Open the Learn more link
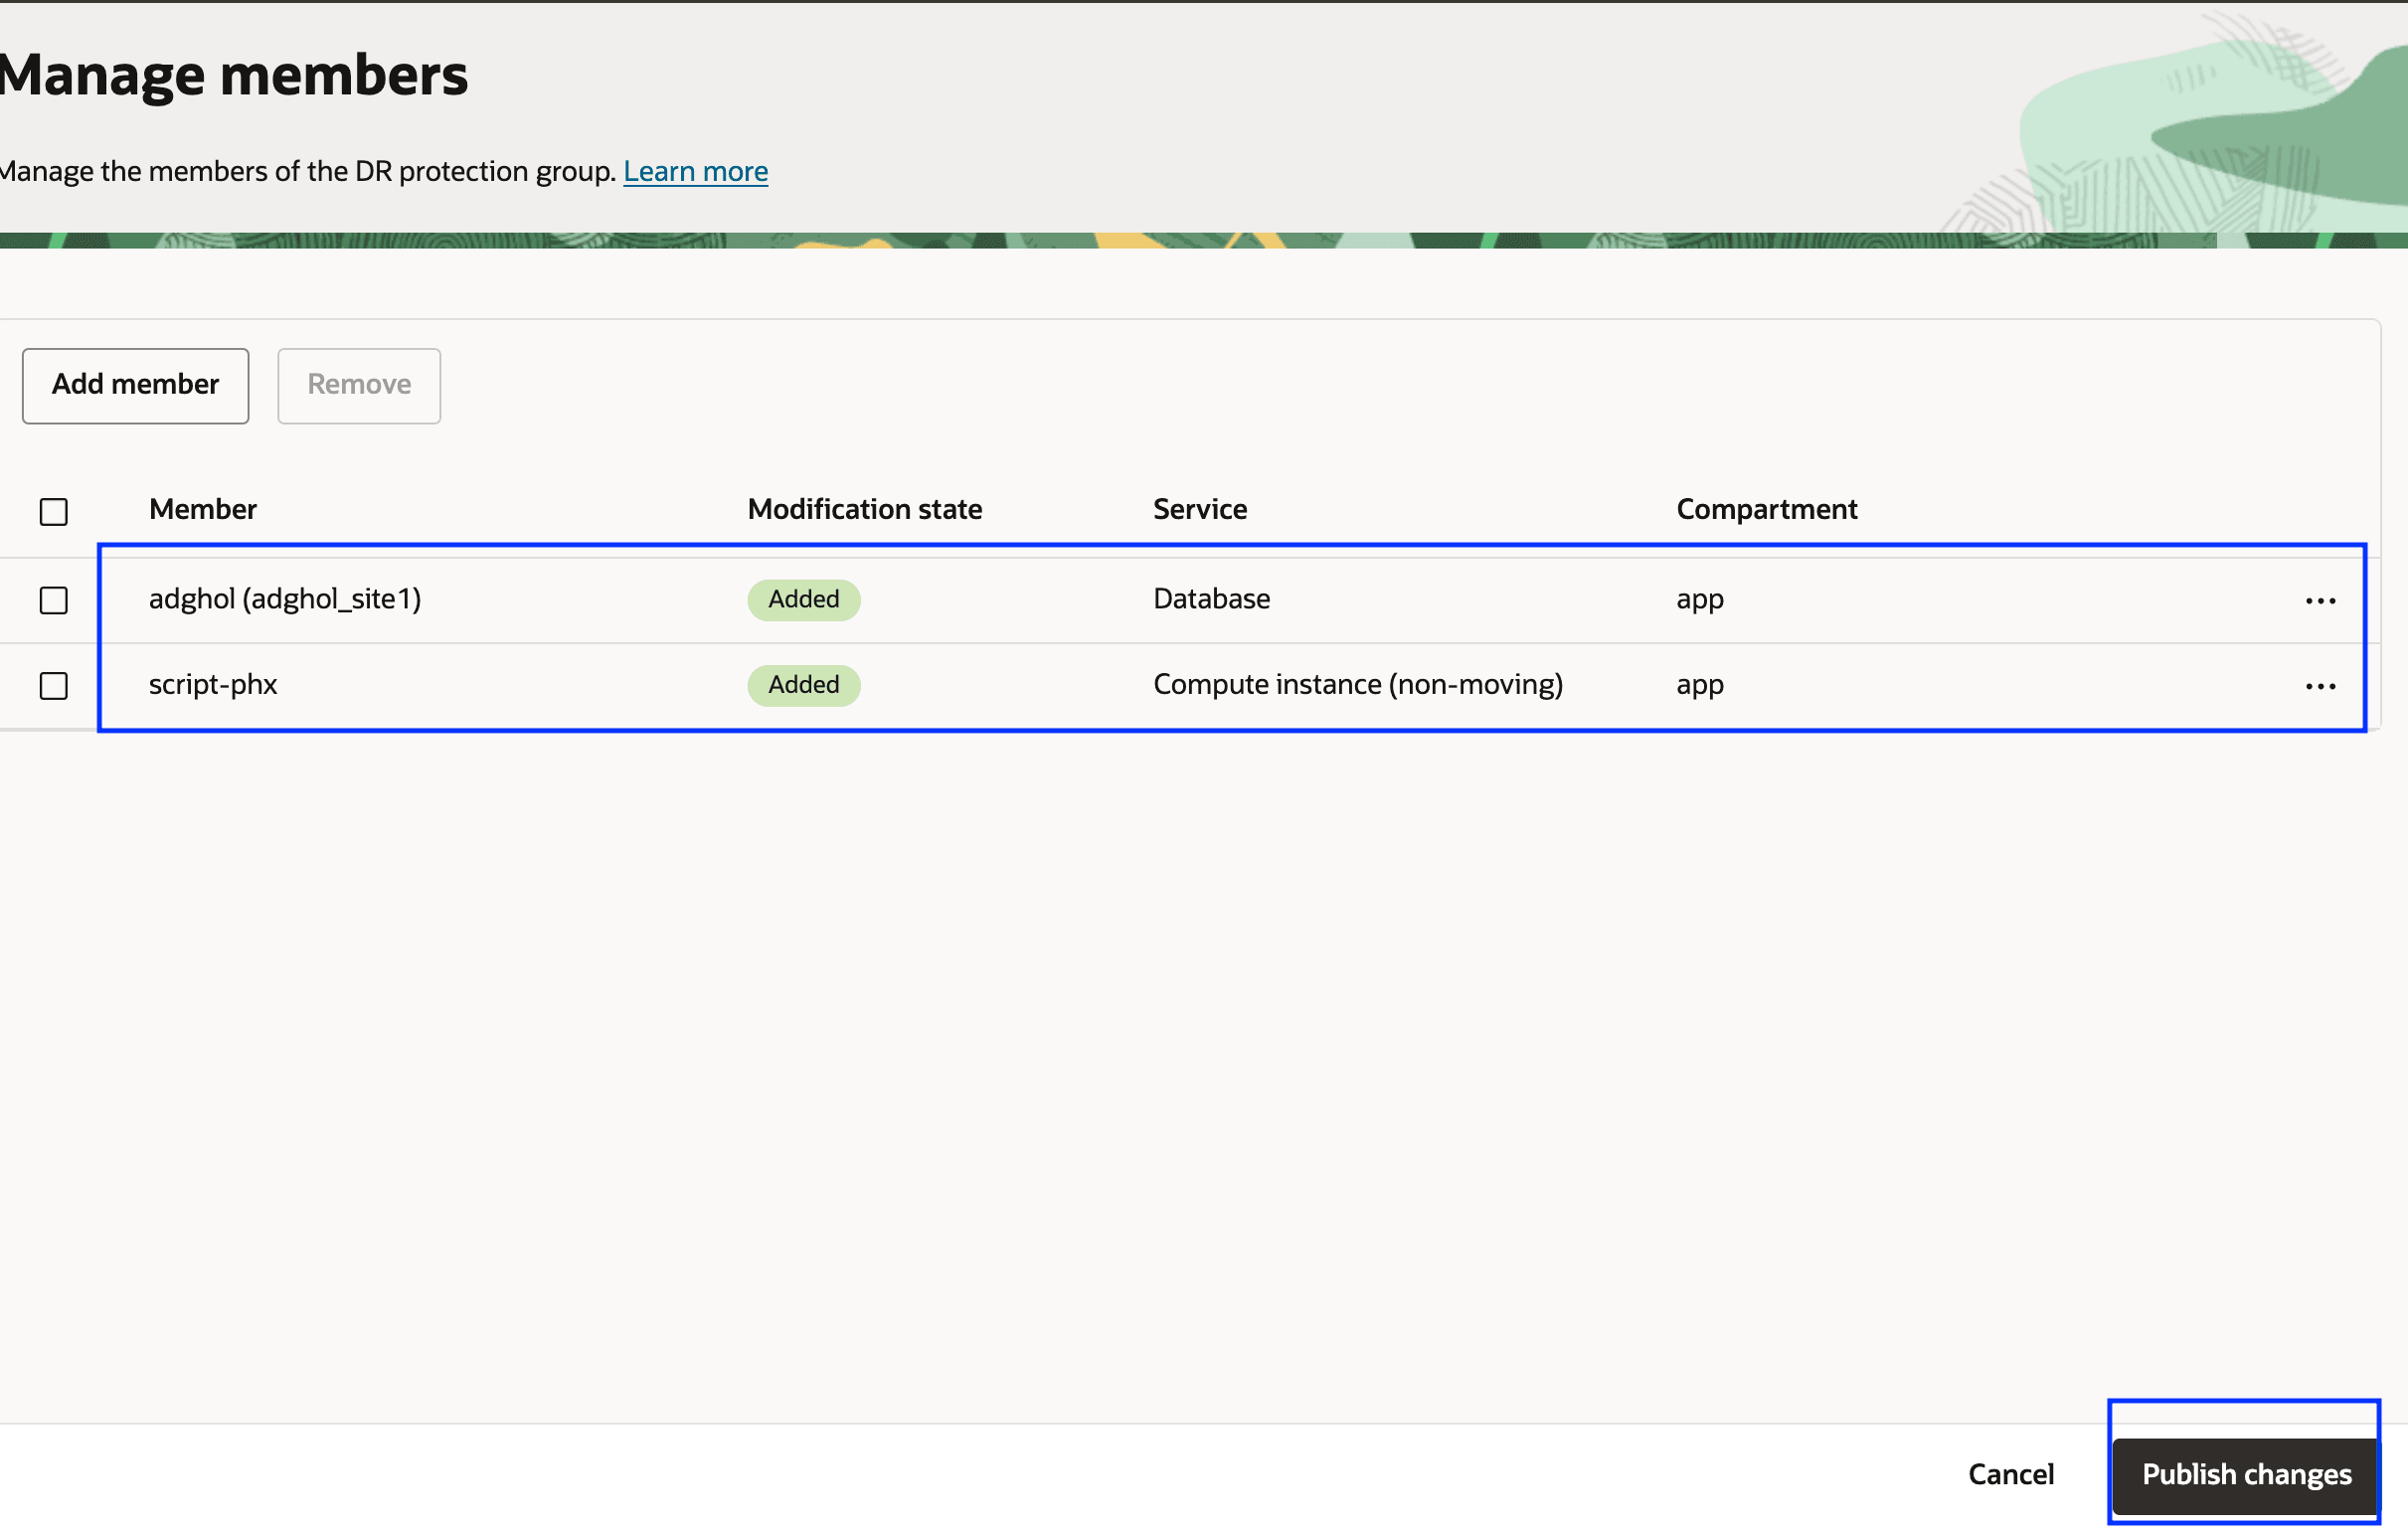Viewport: 2408px width, 1529px height. (695, 171)
